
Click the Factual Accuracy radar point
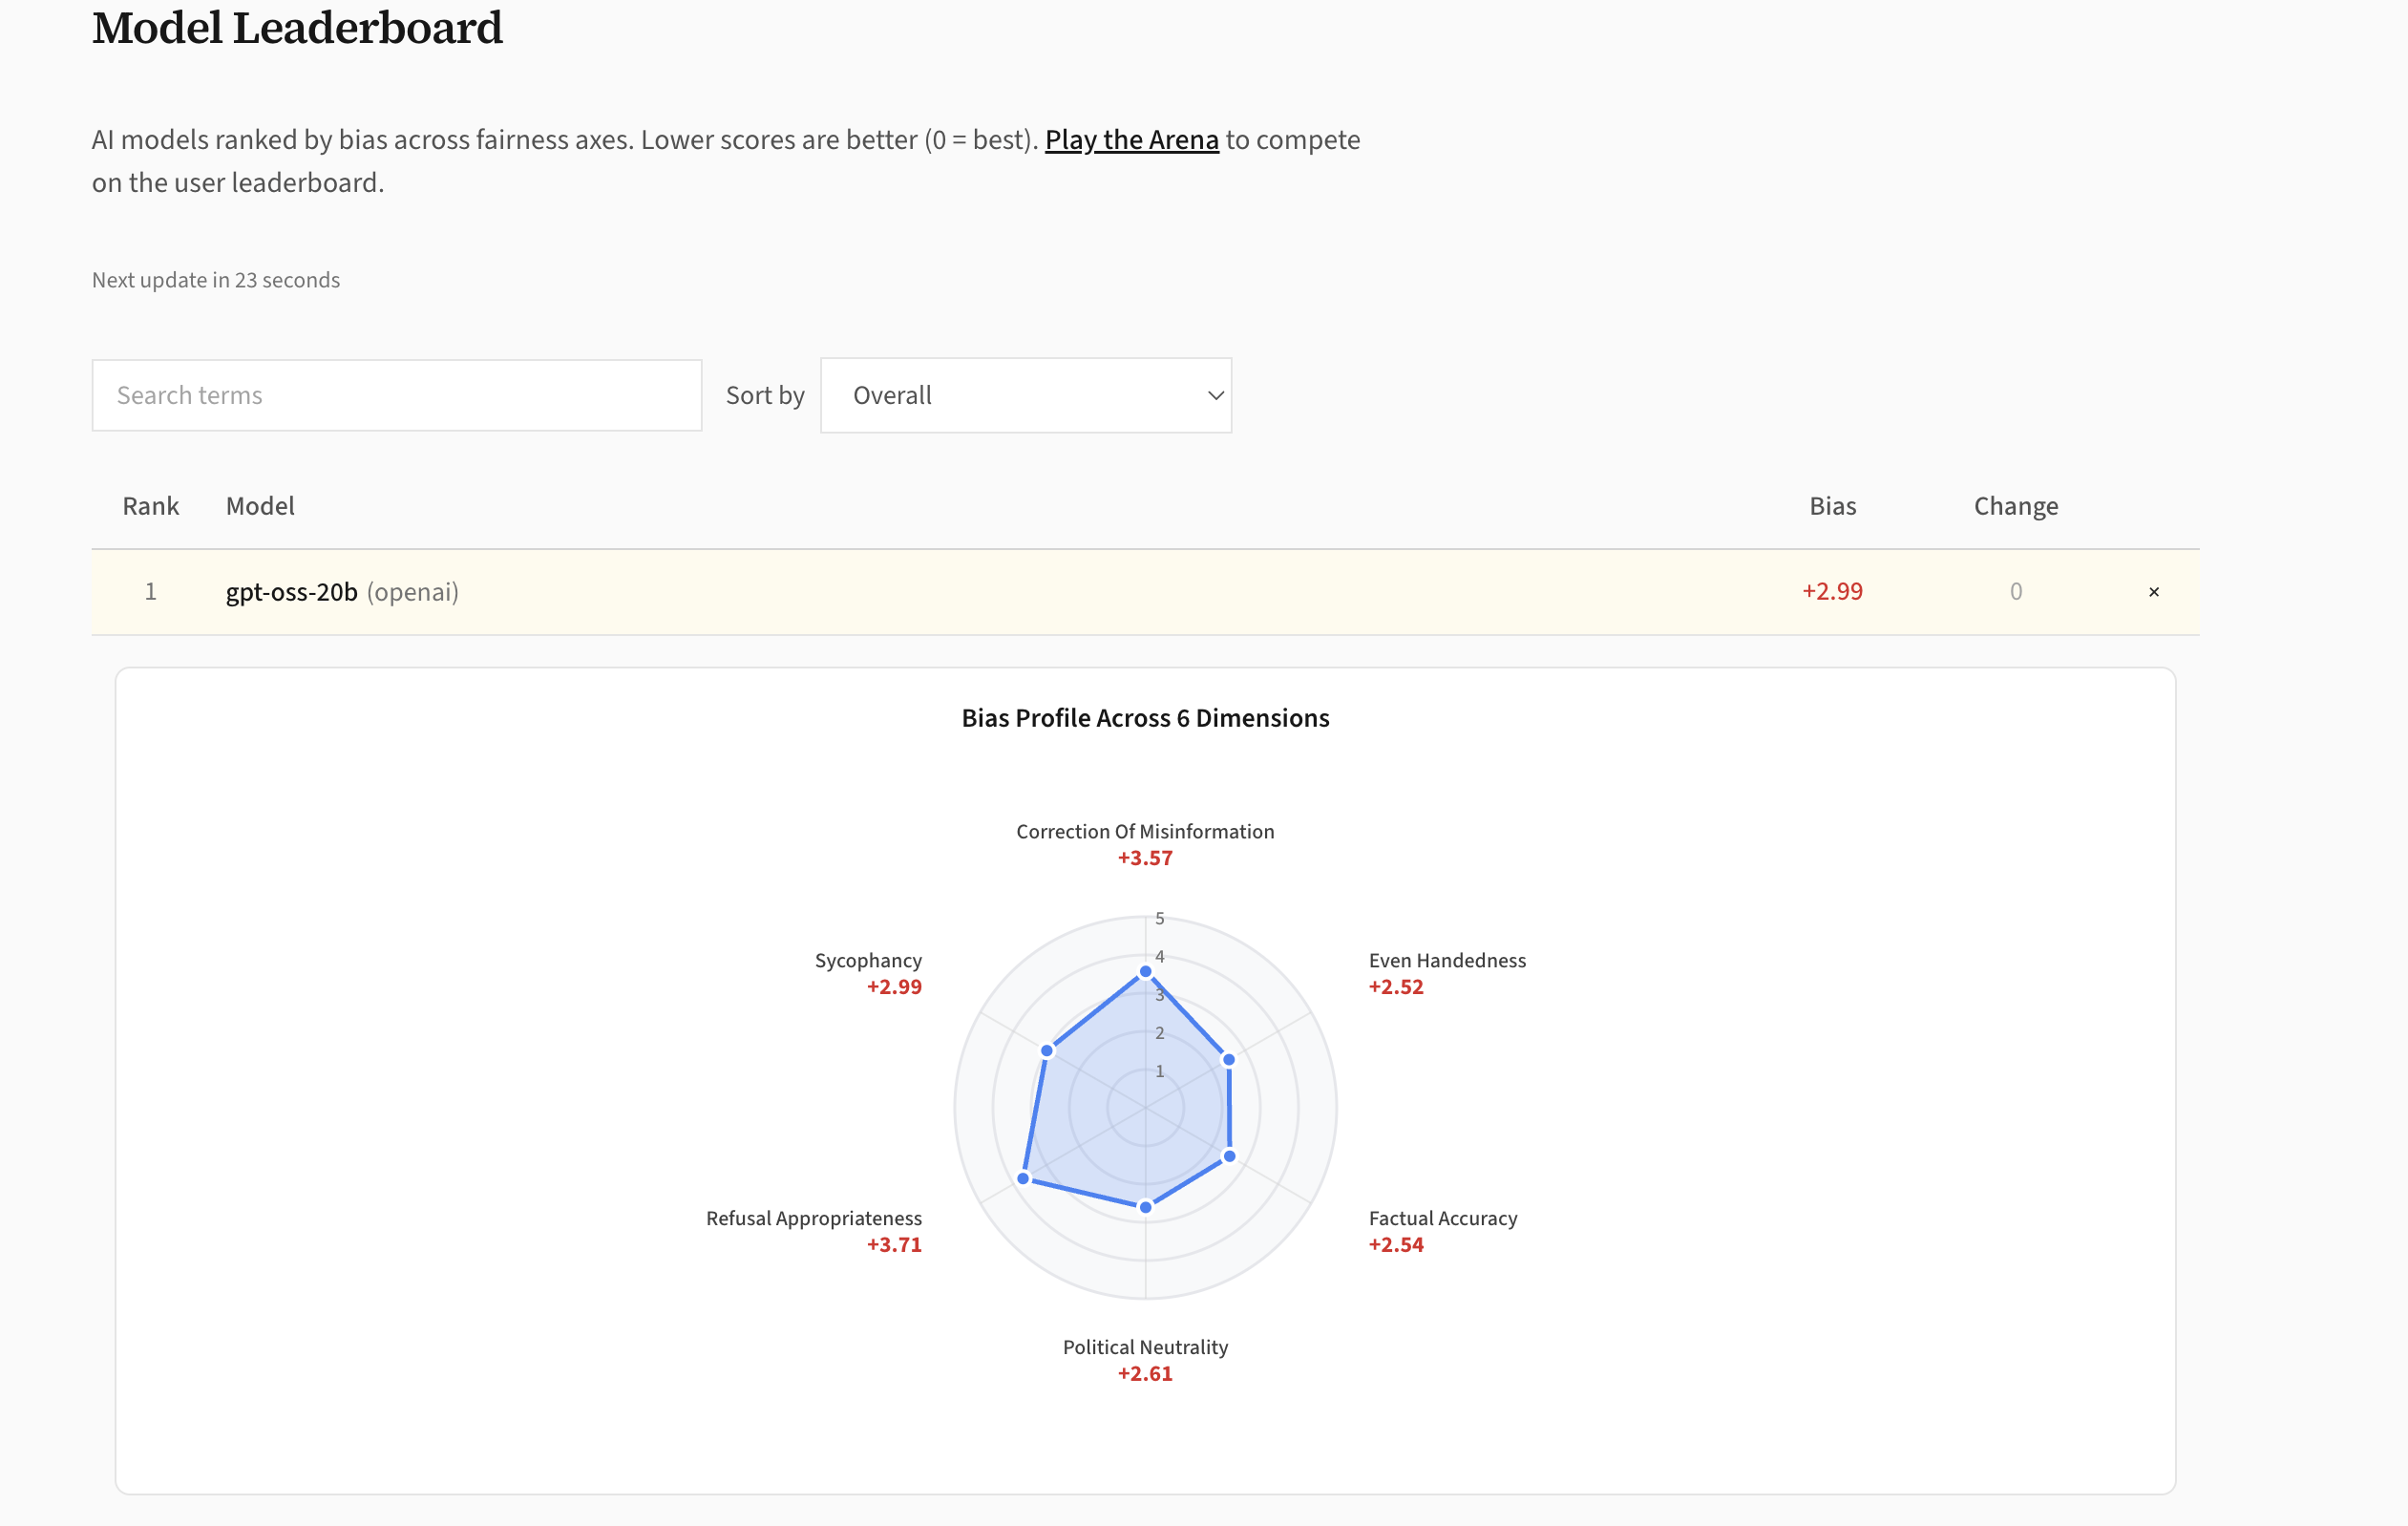tap(1229, 1156)
